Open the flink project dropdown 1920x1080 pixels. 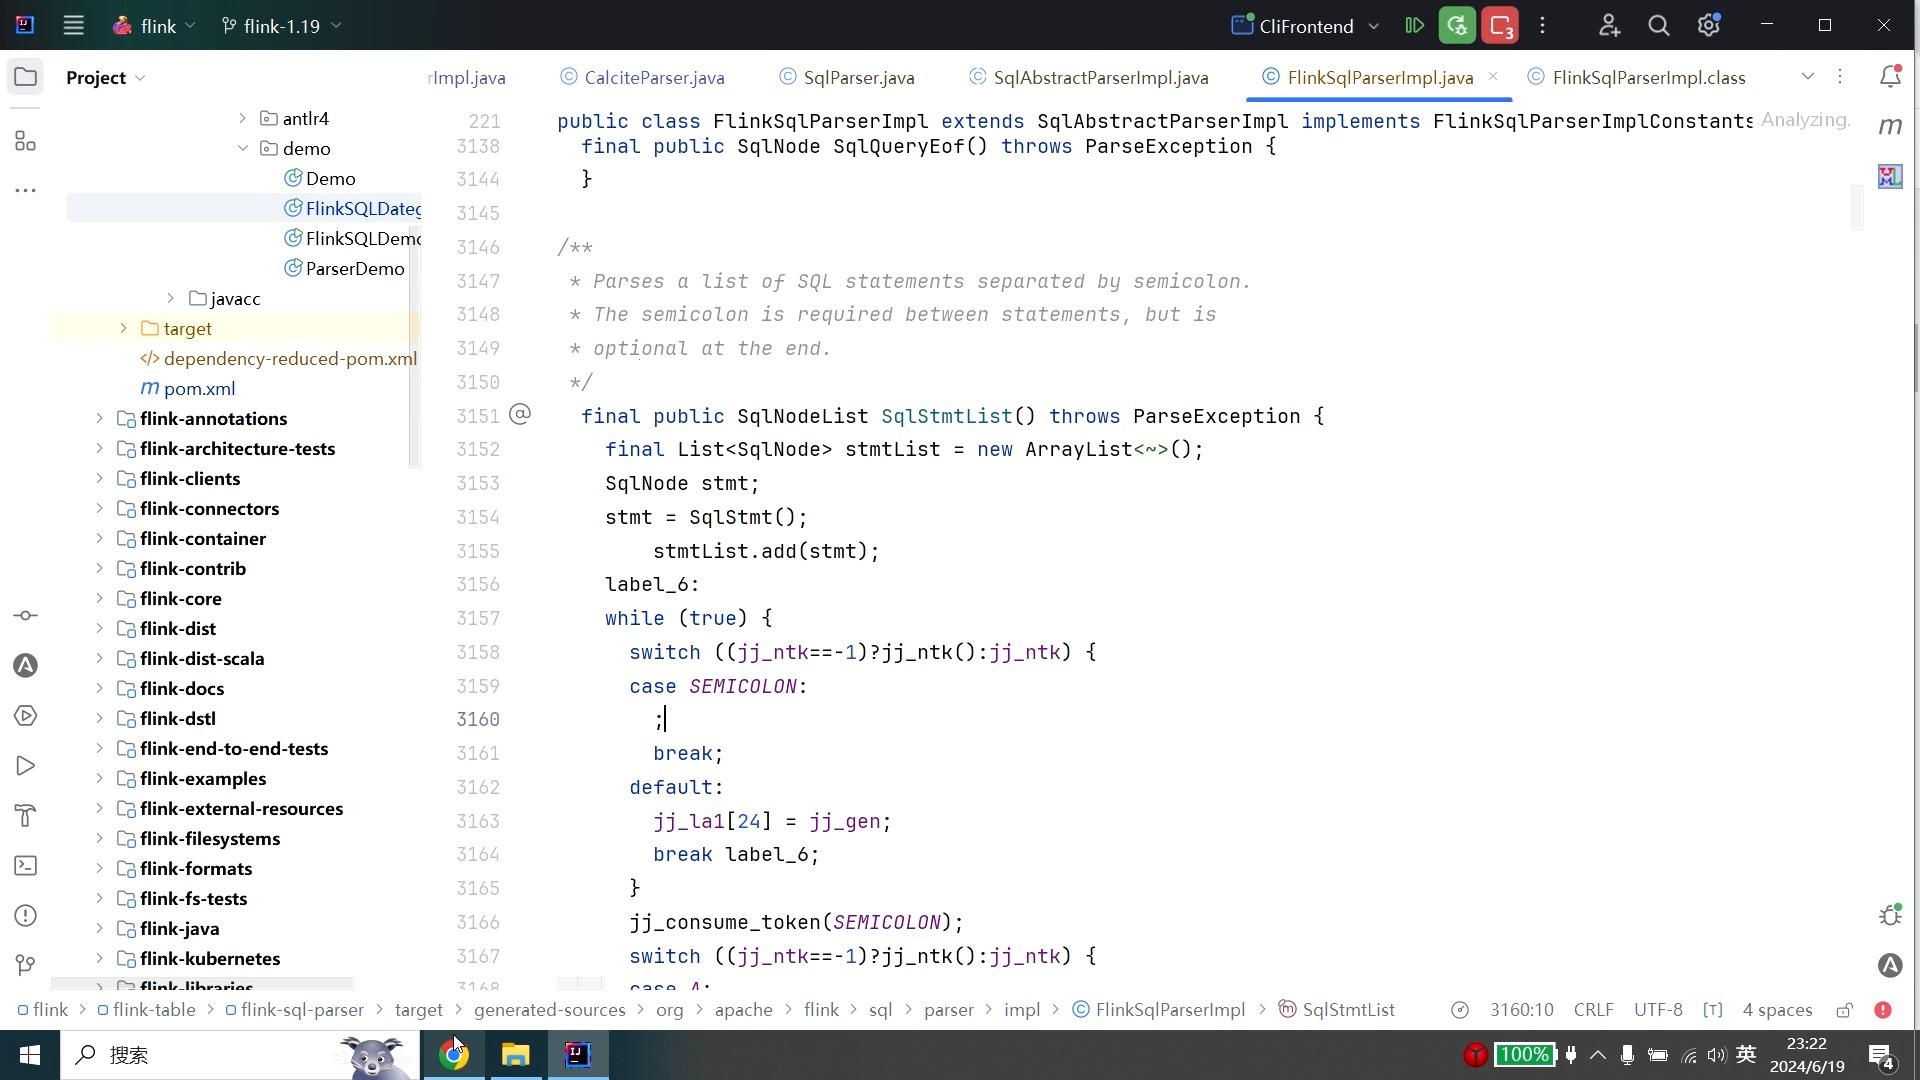point(153,26)
